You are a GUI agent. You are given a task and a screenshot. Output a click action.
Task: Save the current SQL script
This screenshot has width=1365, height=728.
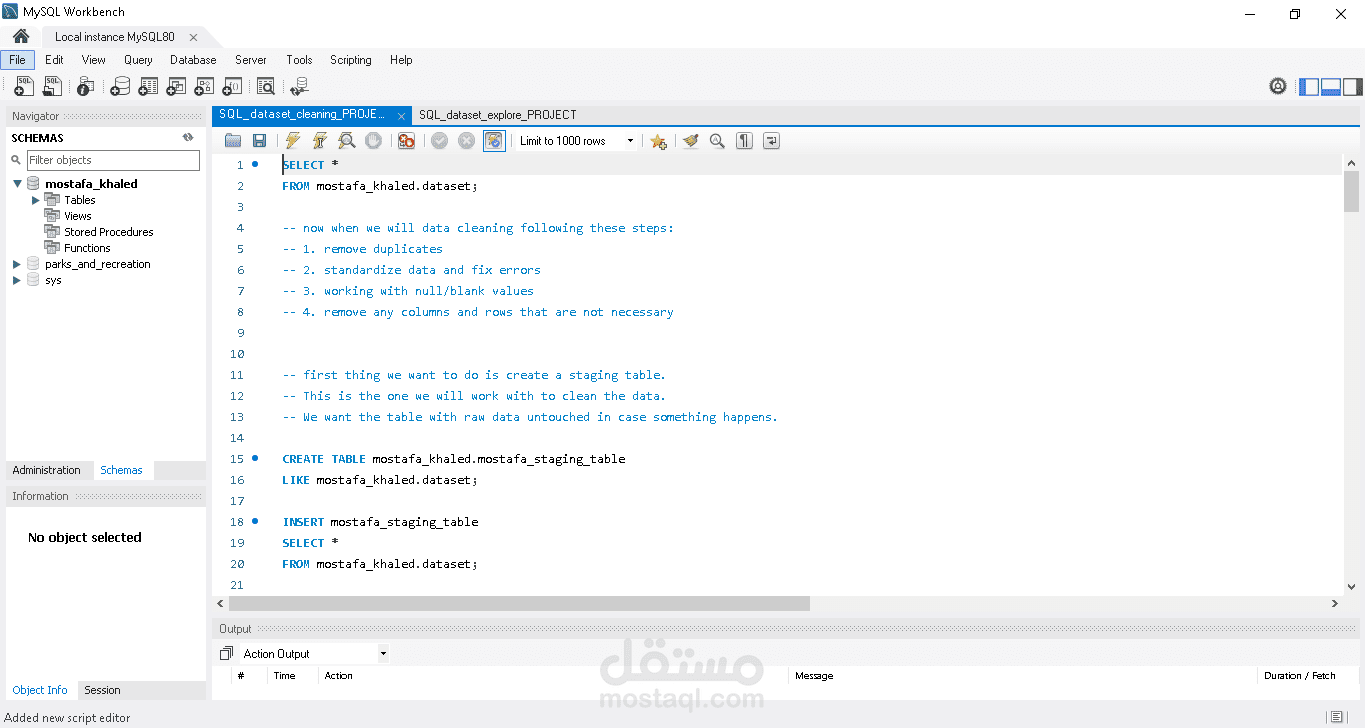(259, 140)
